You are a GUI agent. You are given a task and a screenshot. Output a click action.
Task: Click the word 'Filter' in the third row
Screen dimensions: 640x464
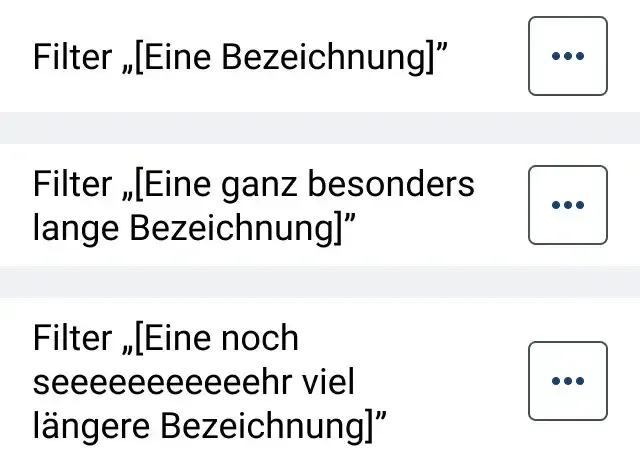click(x=72, y=338)
